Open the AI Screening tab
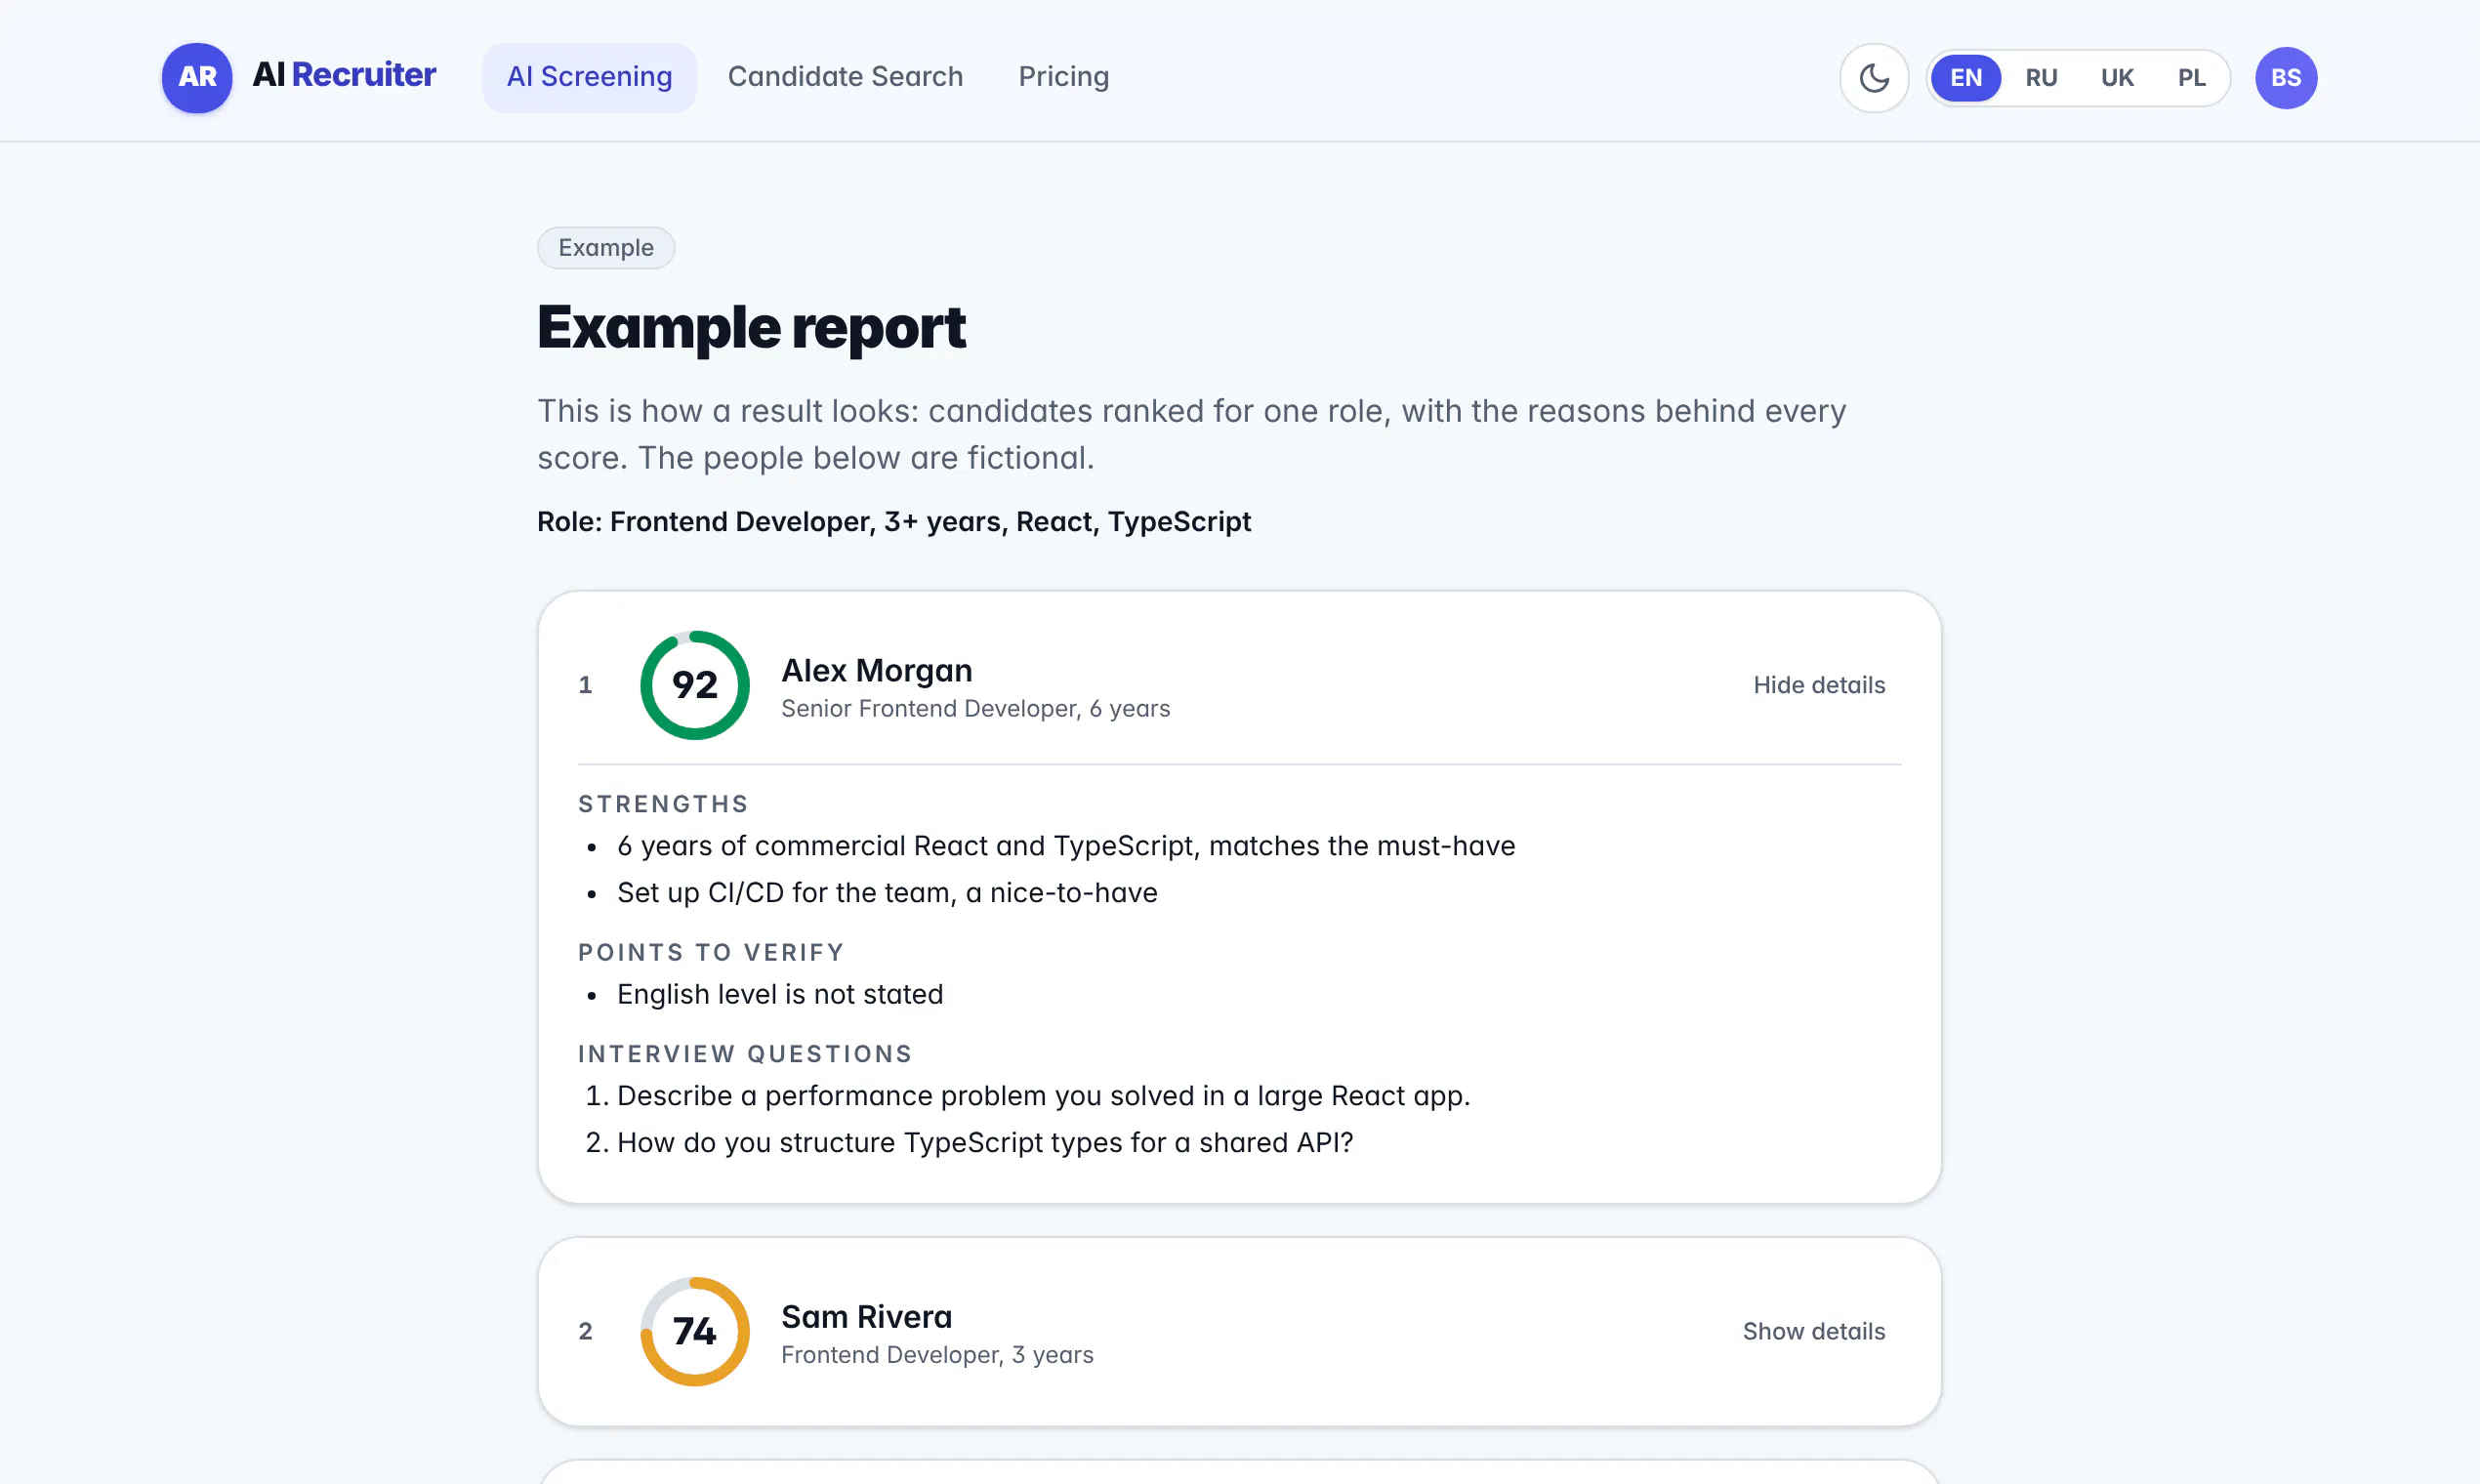Viewport: 2480px width, 1484px height. point(589,77)
